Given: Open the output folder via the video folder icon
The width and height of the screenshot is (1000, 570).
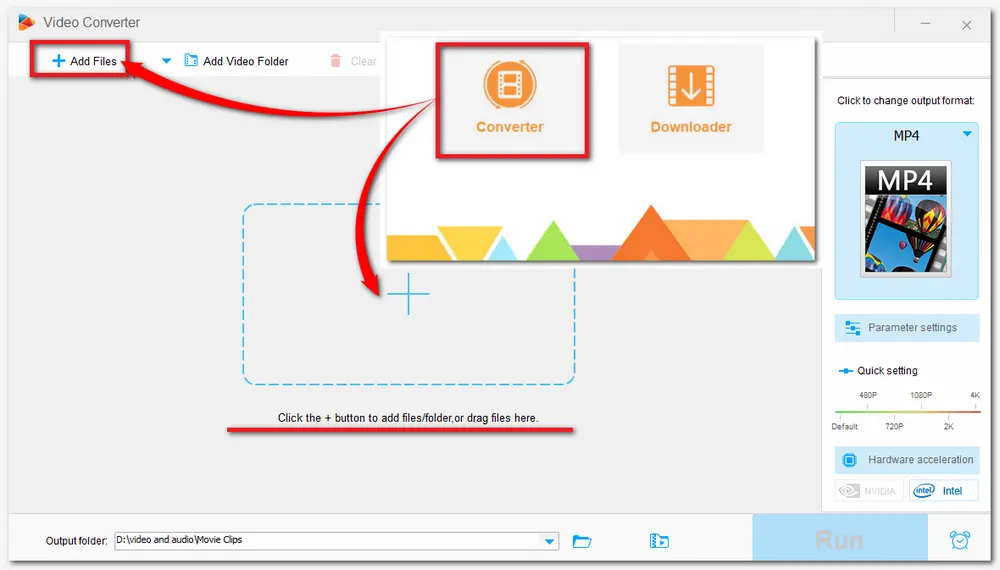Looking at the screenshot, I should click(659, 541).
